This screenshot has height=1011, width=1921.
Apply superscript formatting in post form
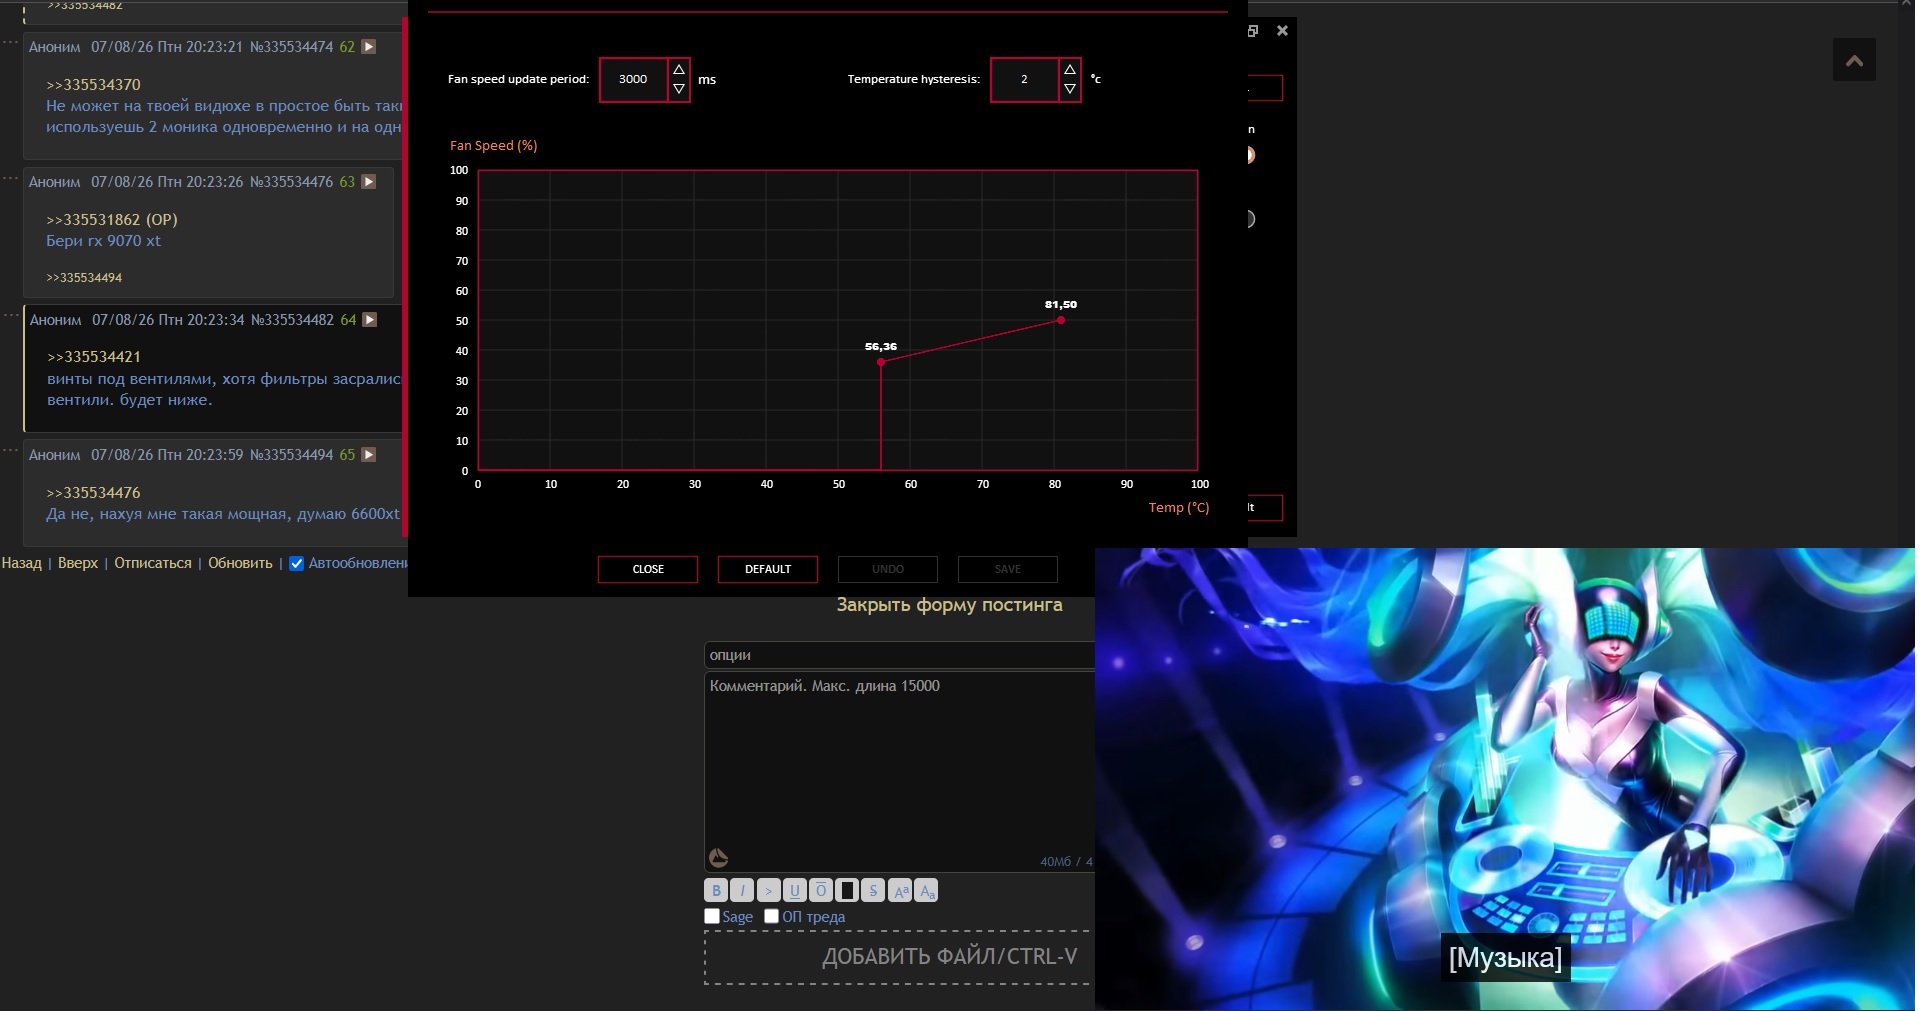[900, 890]
